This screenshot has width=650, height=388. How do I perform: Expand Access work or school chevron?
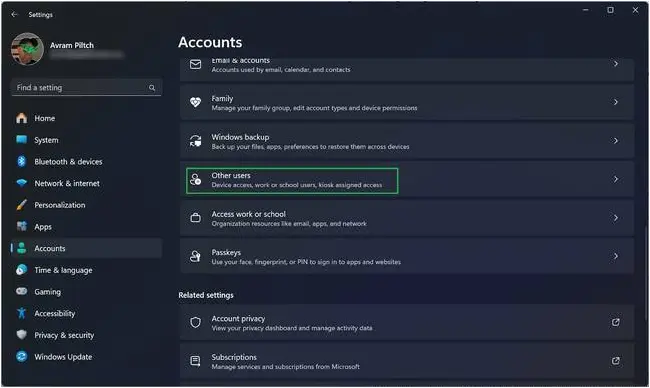coord(616,218)
